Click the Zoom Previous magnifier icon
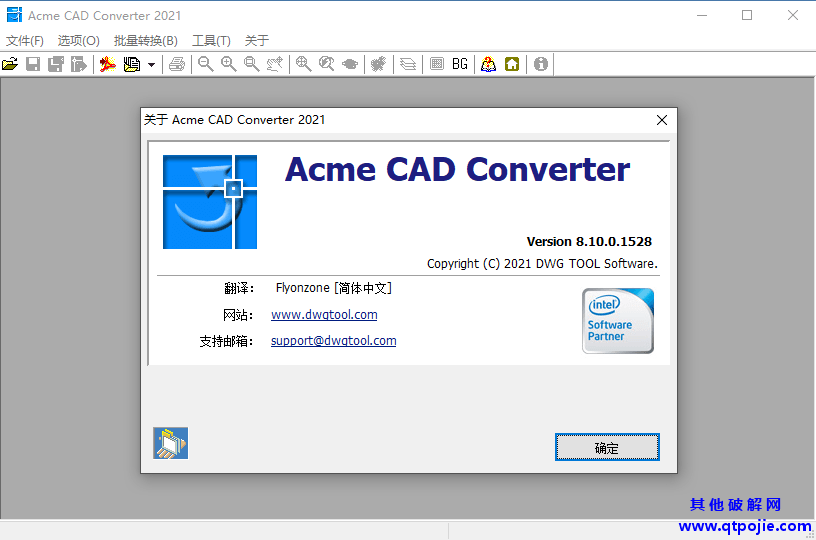This screenshot has height=540, width=816. pos(326,64)
